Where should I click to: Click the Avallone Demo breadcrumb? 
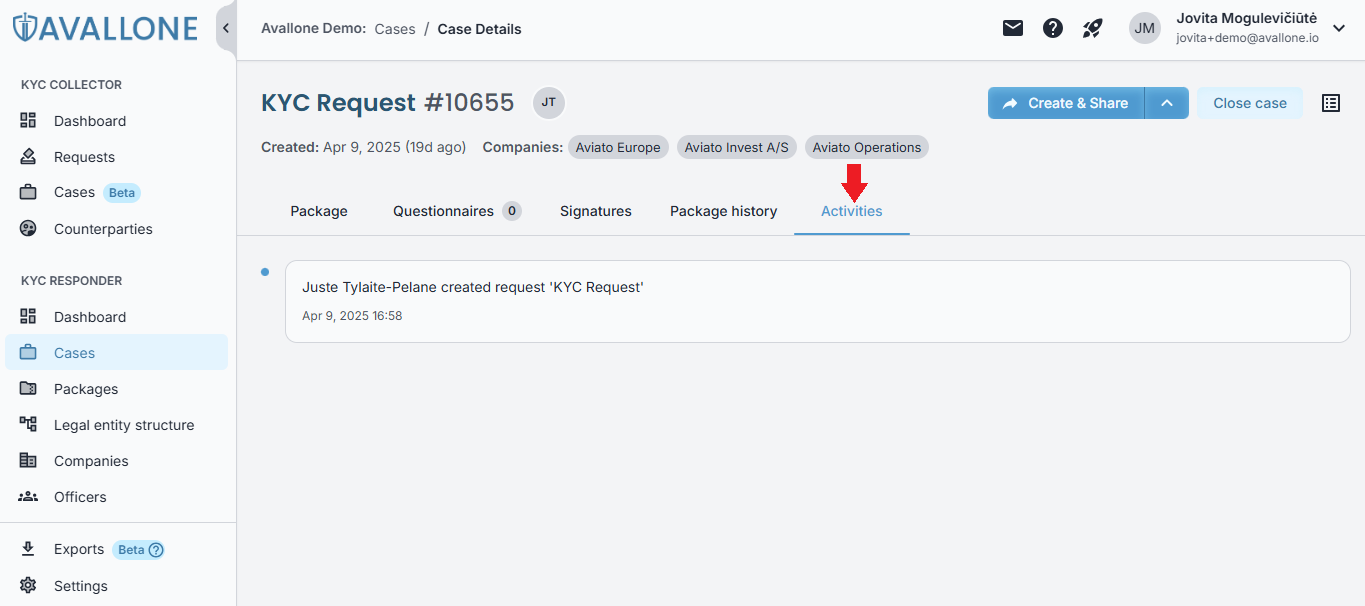pos(314,29)
